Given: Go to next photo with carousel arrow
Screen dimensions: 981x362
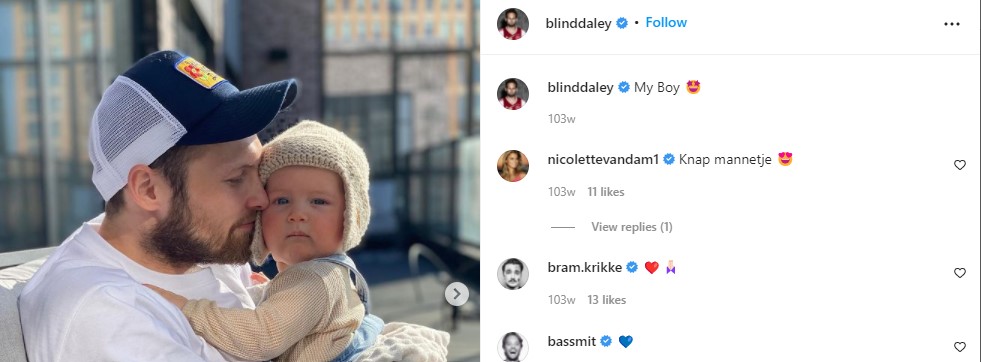Looking at the screenshot, I should 457,293.
